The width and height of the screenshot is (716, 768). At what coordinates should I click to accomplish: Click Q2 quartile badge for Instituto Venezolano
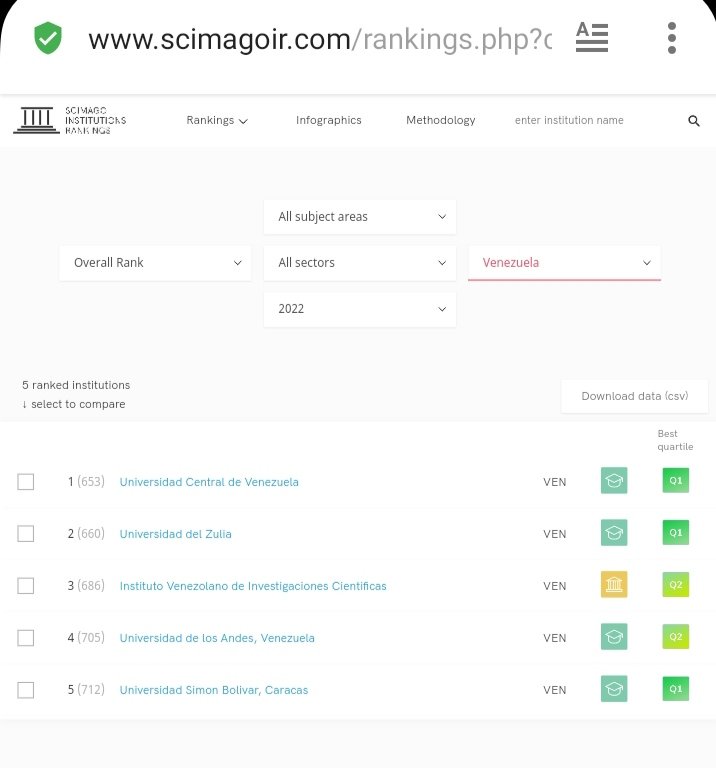675,584
